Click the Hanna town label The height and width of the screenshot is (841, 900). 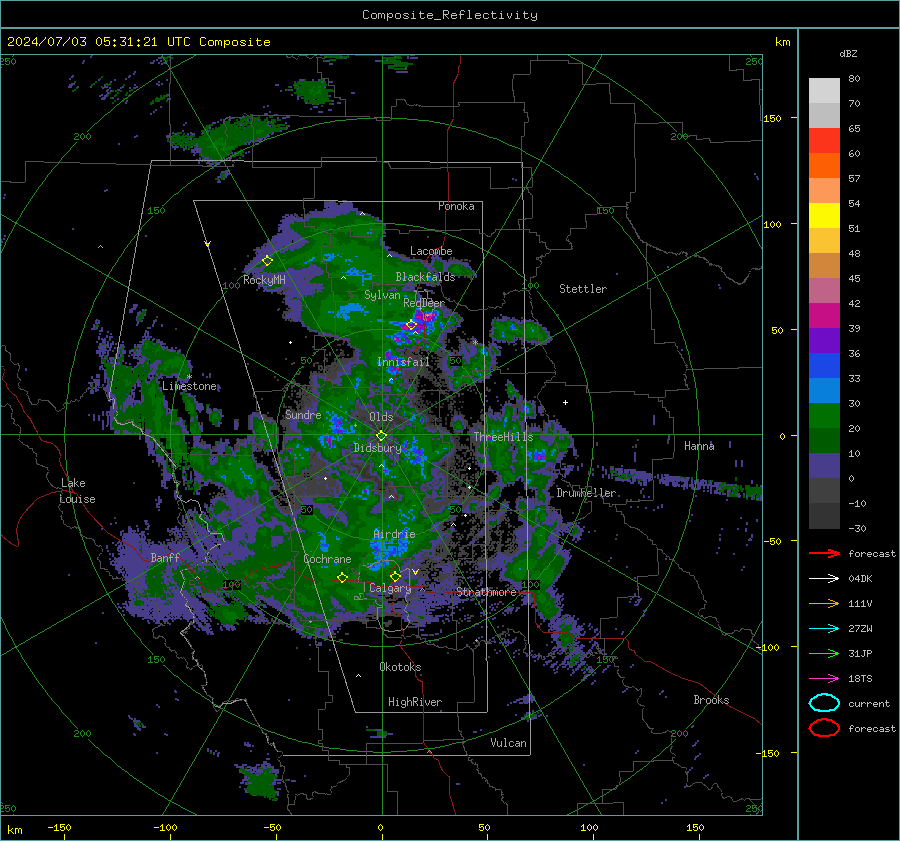coord(699,446)
